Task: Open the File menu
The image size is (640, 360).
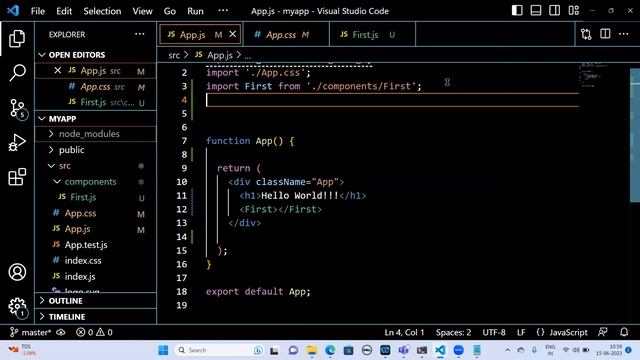Action: 38,11
